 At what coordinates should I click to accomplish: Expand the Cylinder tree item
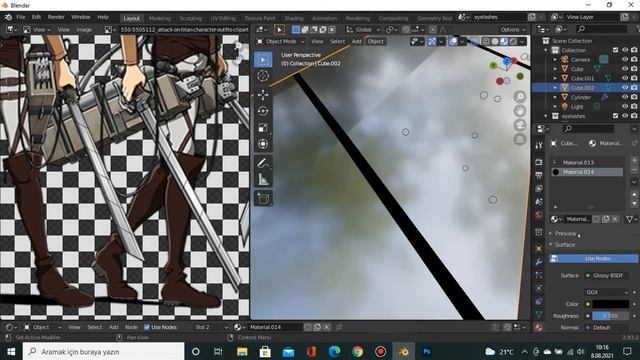[555, 97]
